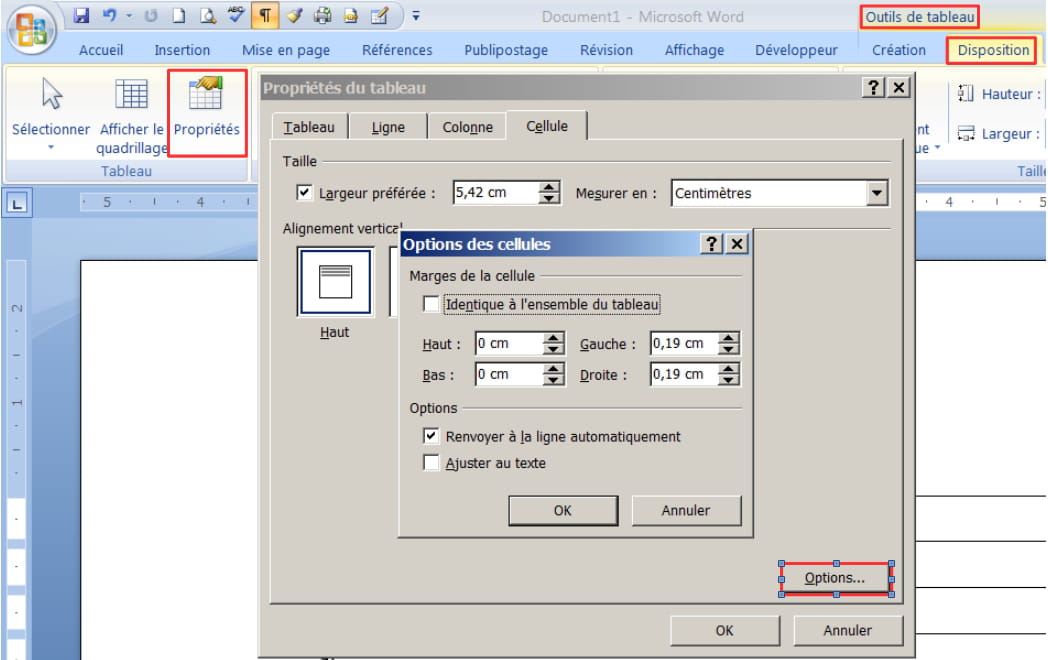Select the Disposition table tools tab
1048x660 pixels.
(x=993, y=50)
